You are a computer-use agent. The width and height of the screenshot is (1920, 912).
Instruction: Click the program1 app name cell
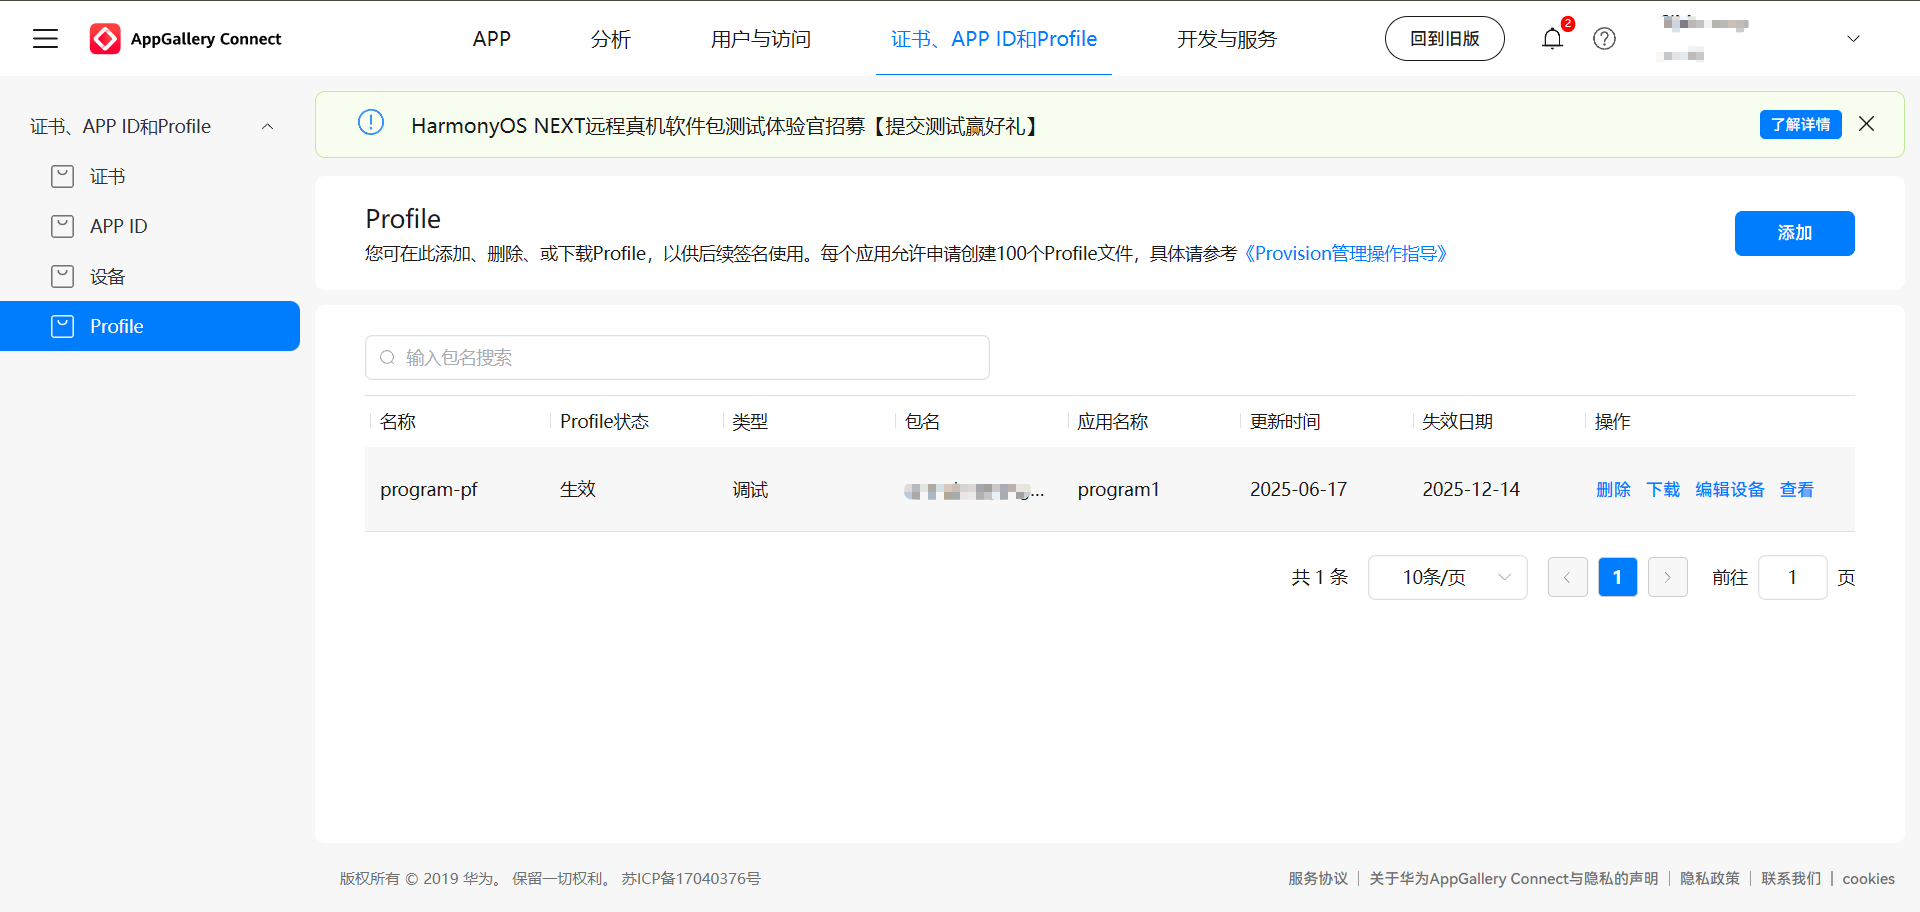(x=1118, y=489)
